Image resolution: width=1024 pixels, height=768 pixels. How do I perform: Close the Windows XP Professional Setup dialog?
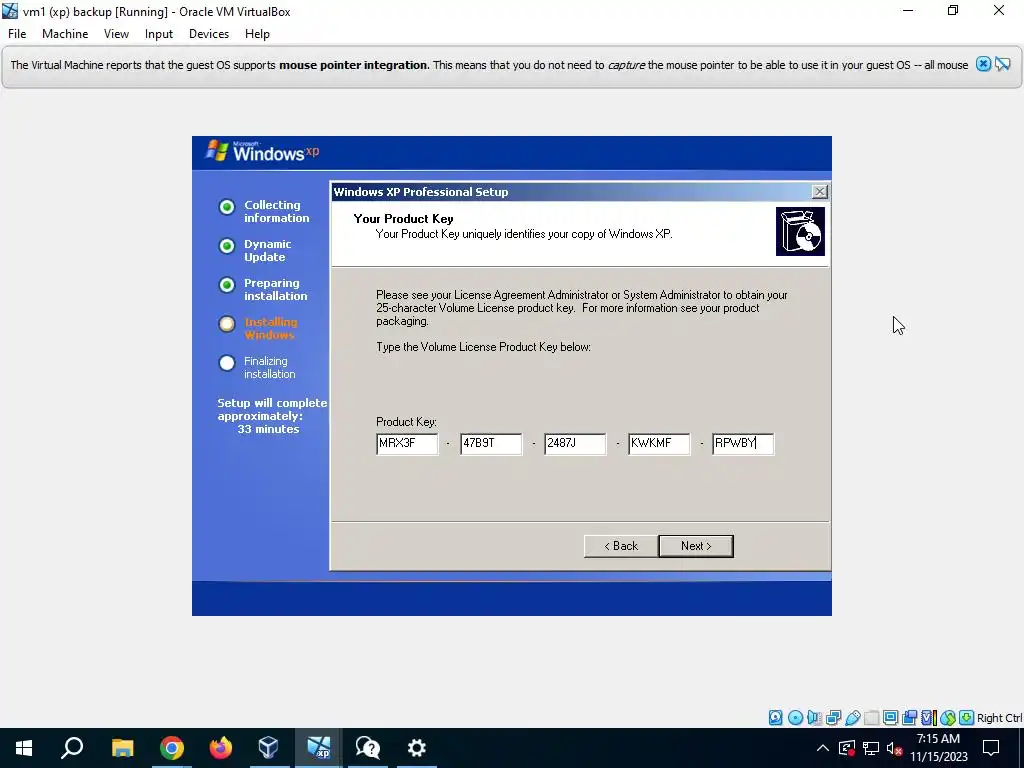[x=820, y=191]
